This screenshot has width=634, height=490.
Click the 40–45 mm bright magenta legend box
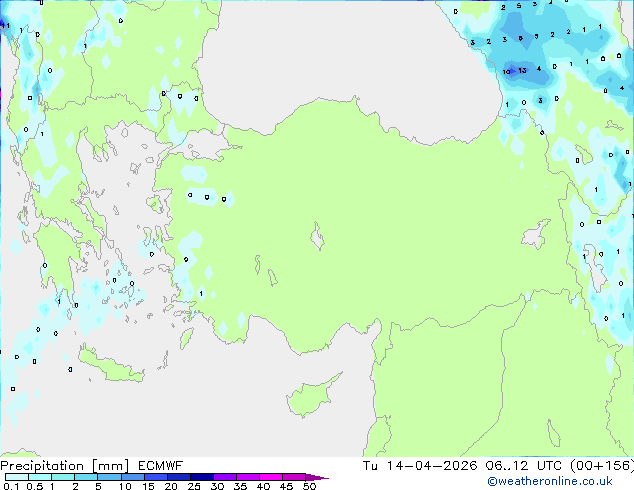click(271, 477)
